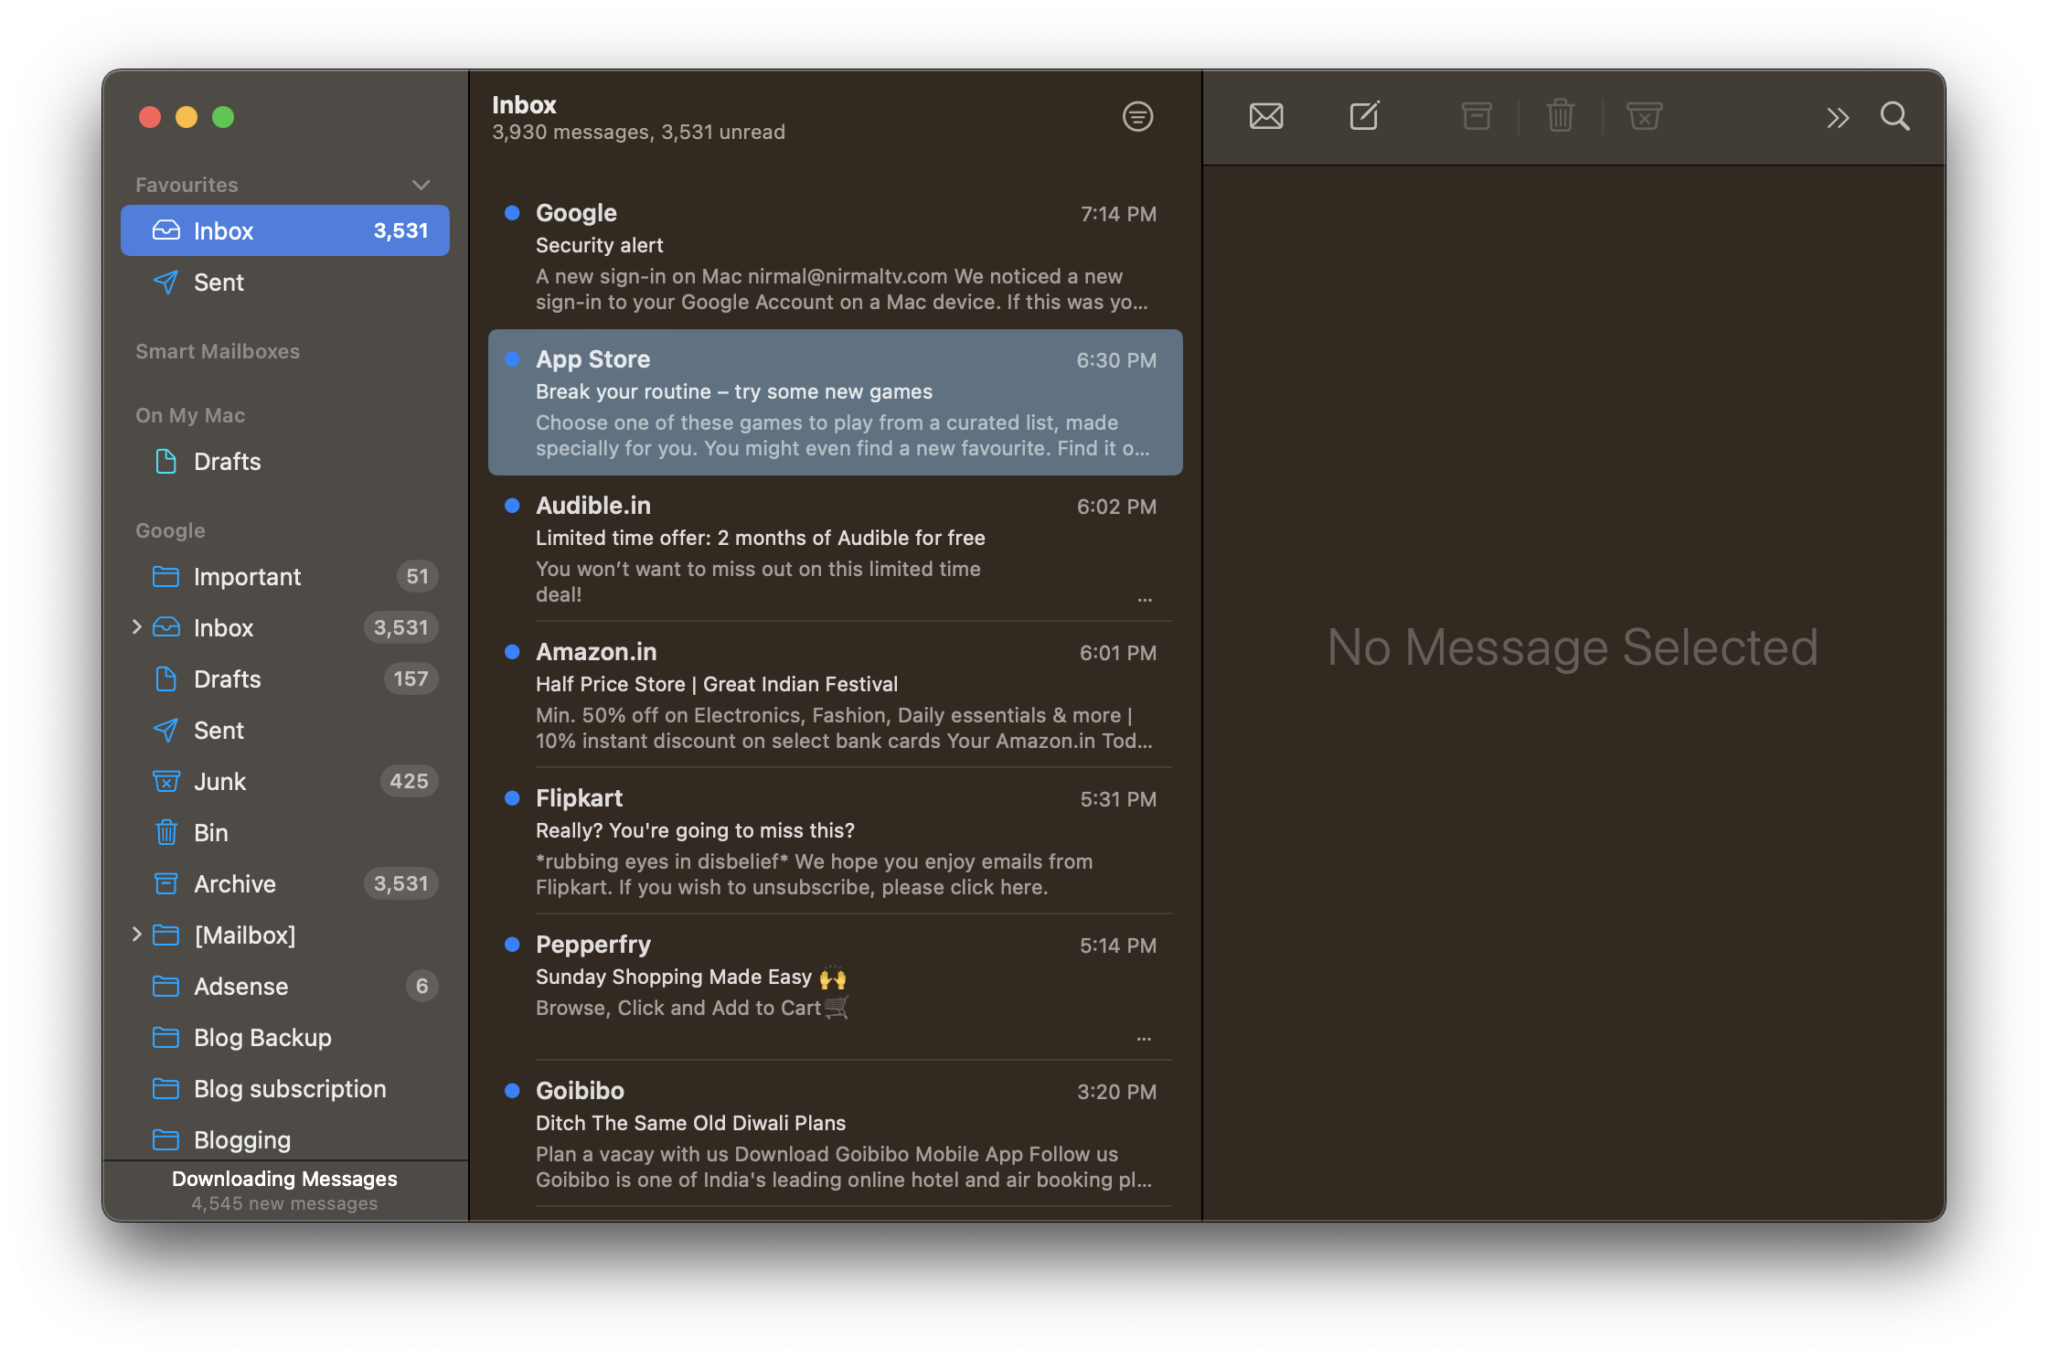Click the Junk bin-with-x sidebar icon
2048x1357 pixels.
[x=166, y=781]
